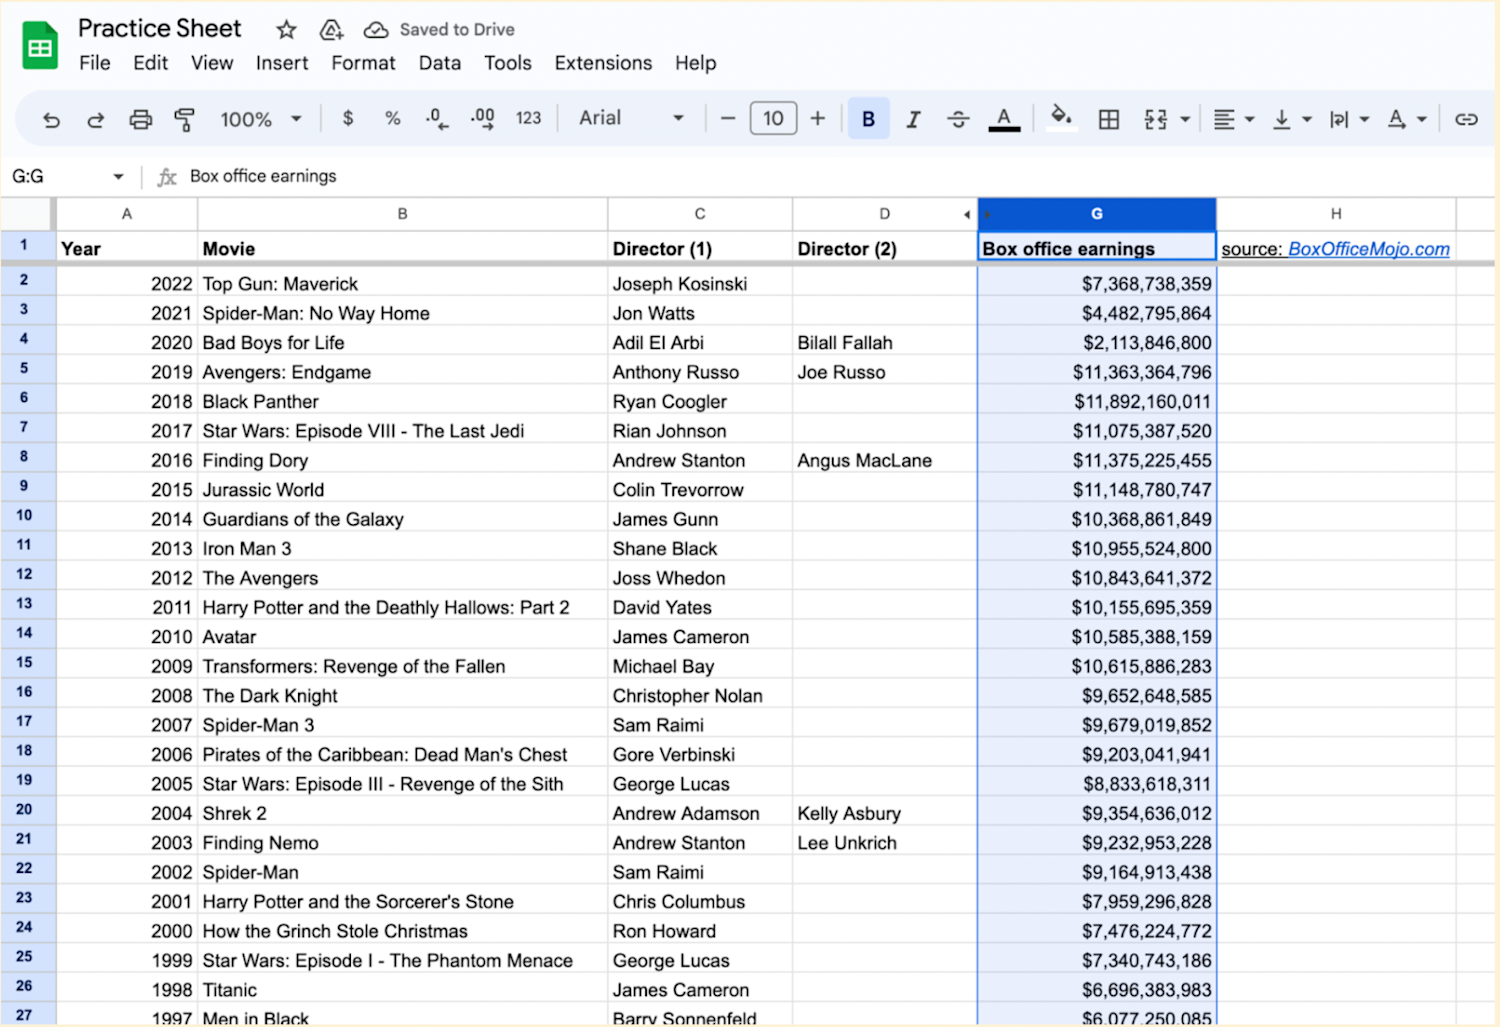Open the 123 more formats menu
Image resolution: width=1500 pixels, height=1027 pixels.
pos(528,118)
